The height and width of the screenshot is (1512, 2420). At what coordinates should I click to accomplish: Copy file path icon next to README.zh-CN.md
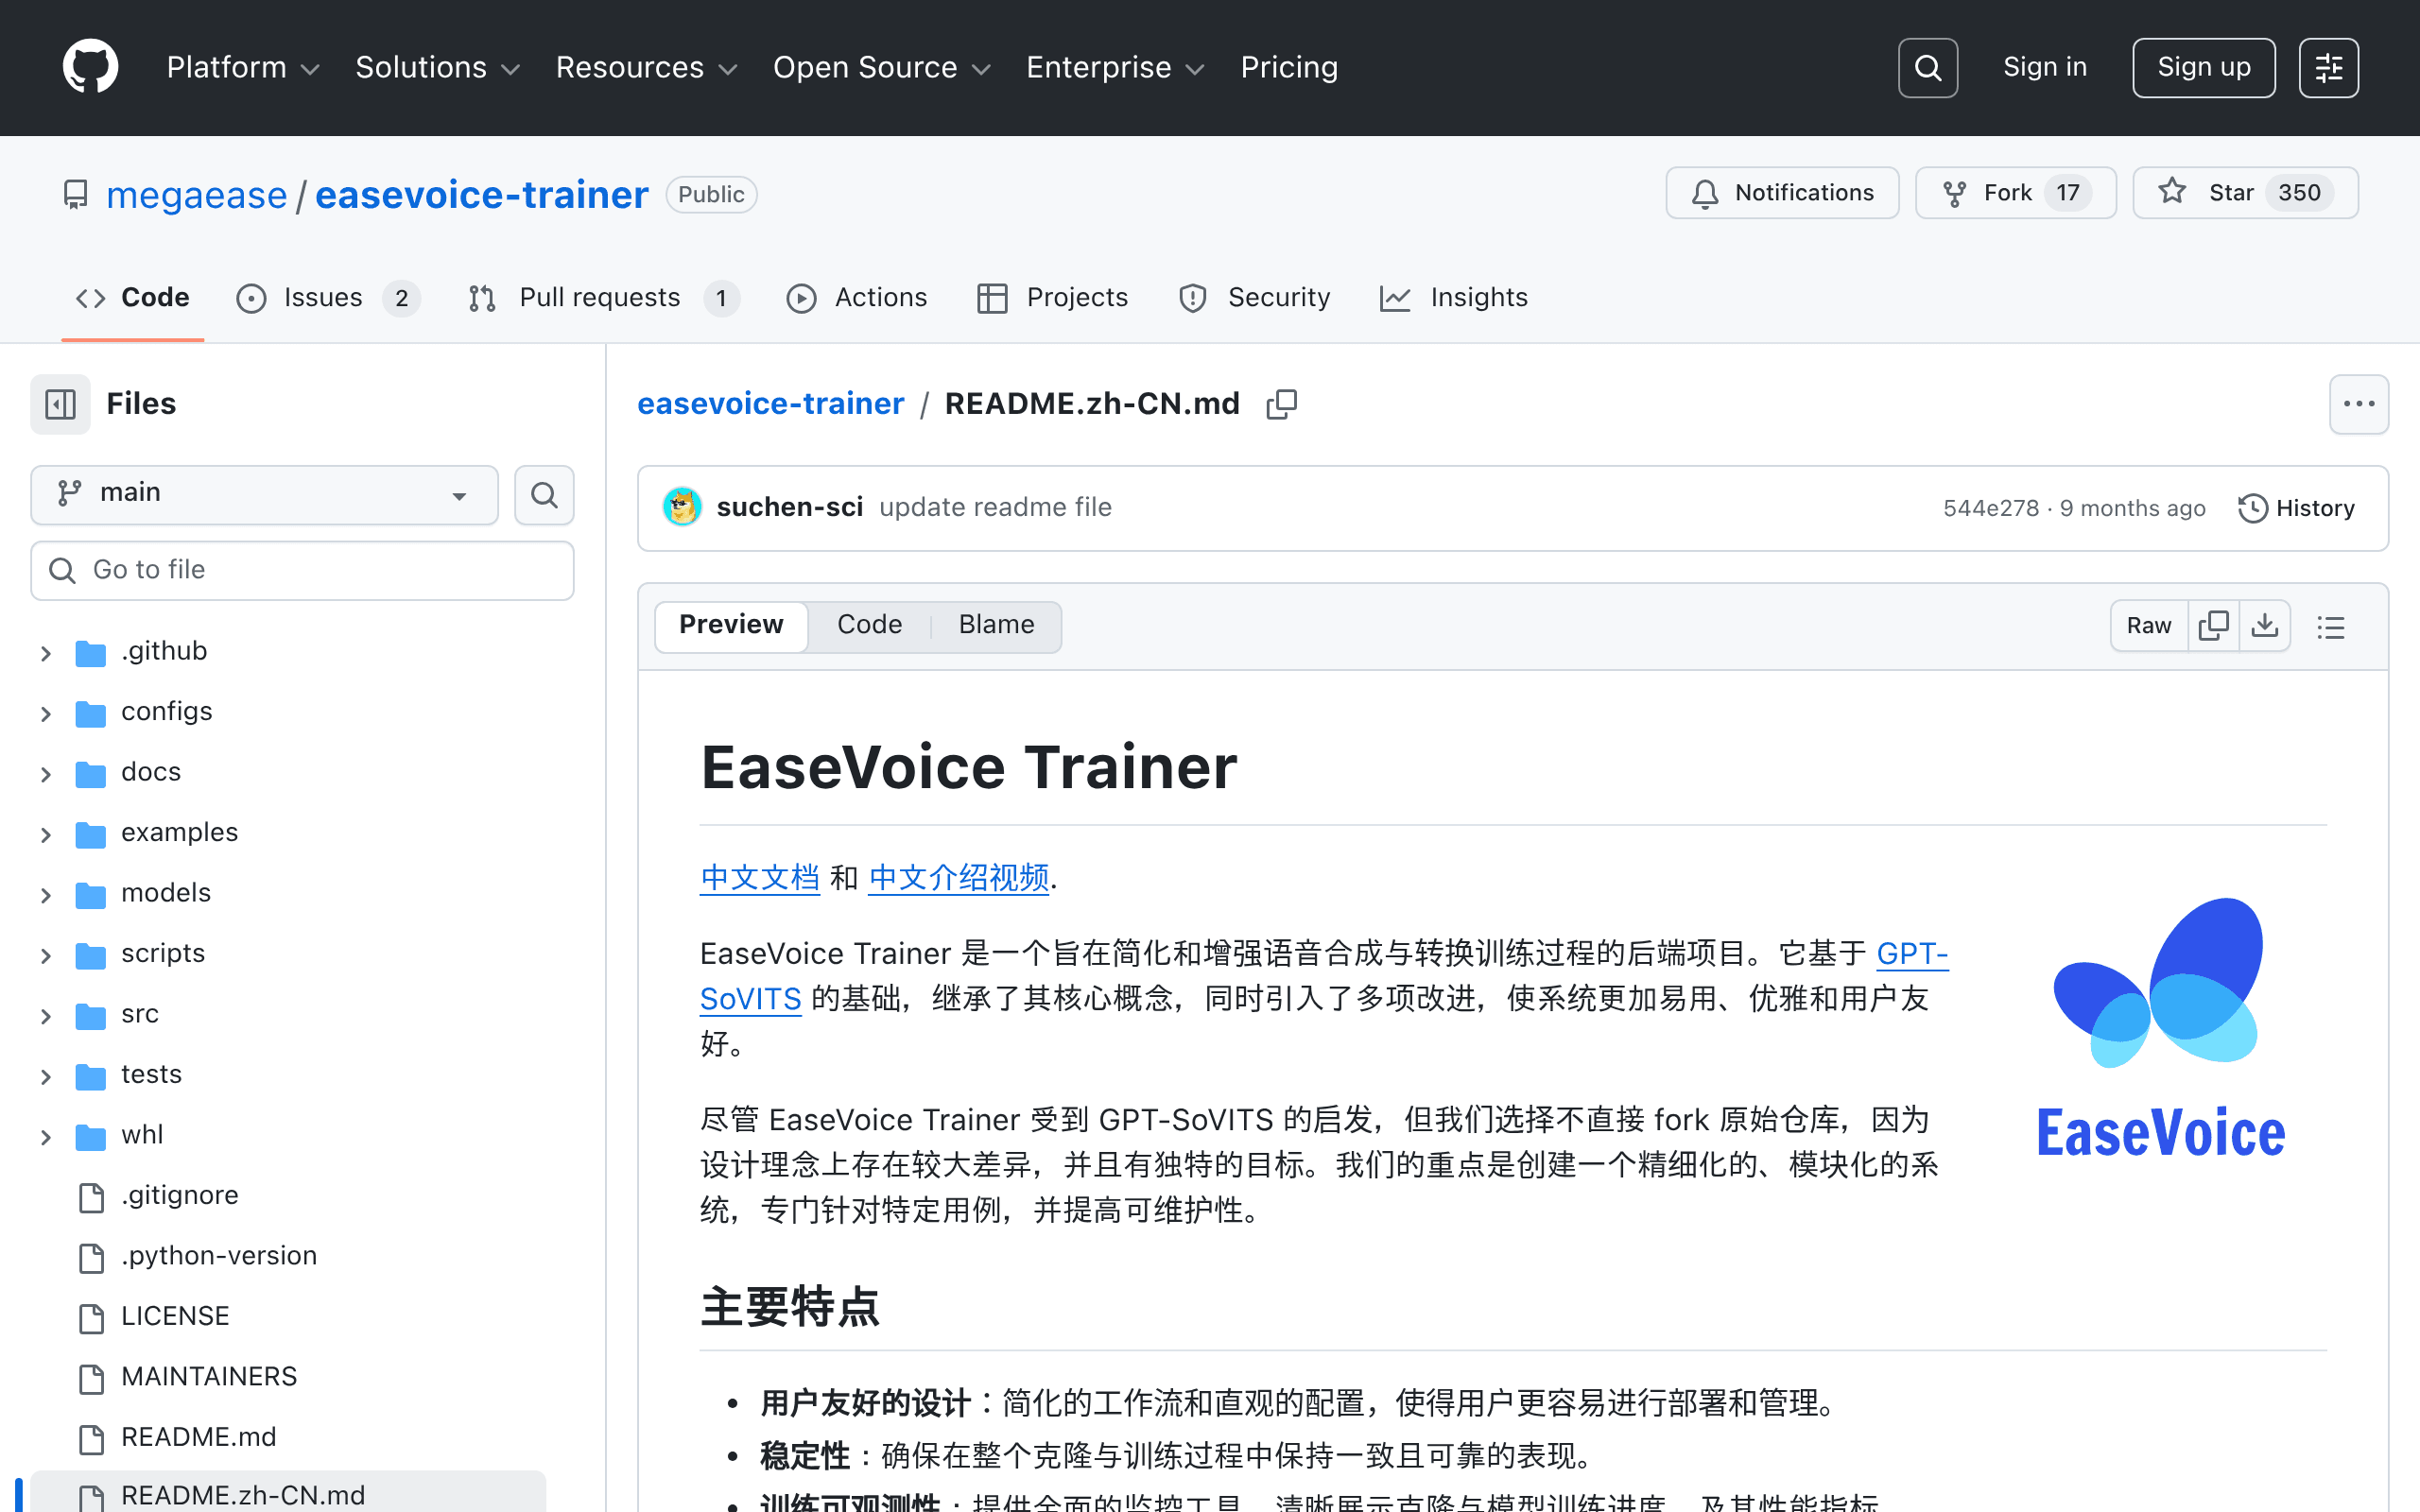1281,404
